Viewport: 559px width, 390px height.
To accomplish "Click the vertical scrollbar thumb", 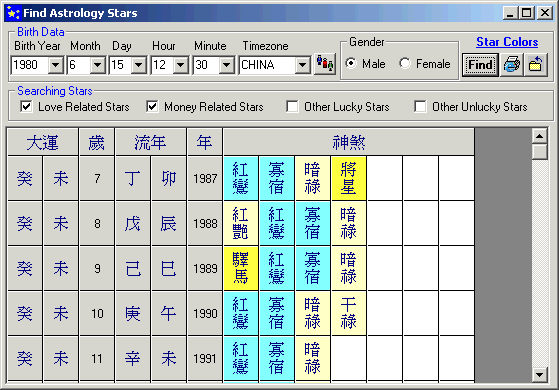I will pyautogui.click(x=539, y=152).
